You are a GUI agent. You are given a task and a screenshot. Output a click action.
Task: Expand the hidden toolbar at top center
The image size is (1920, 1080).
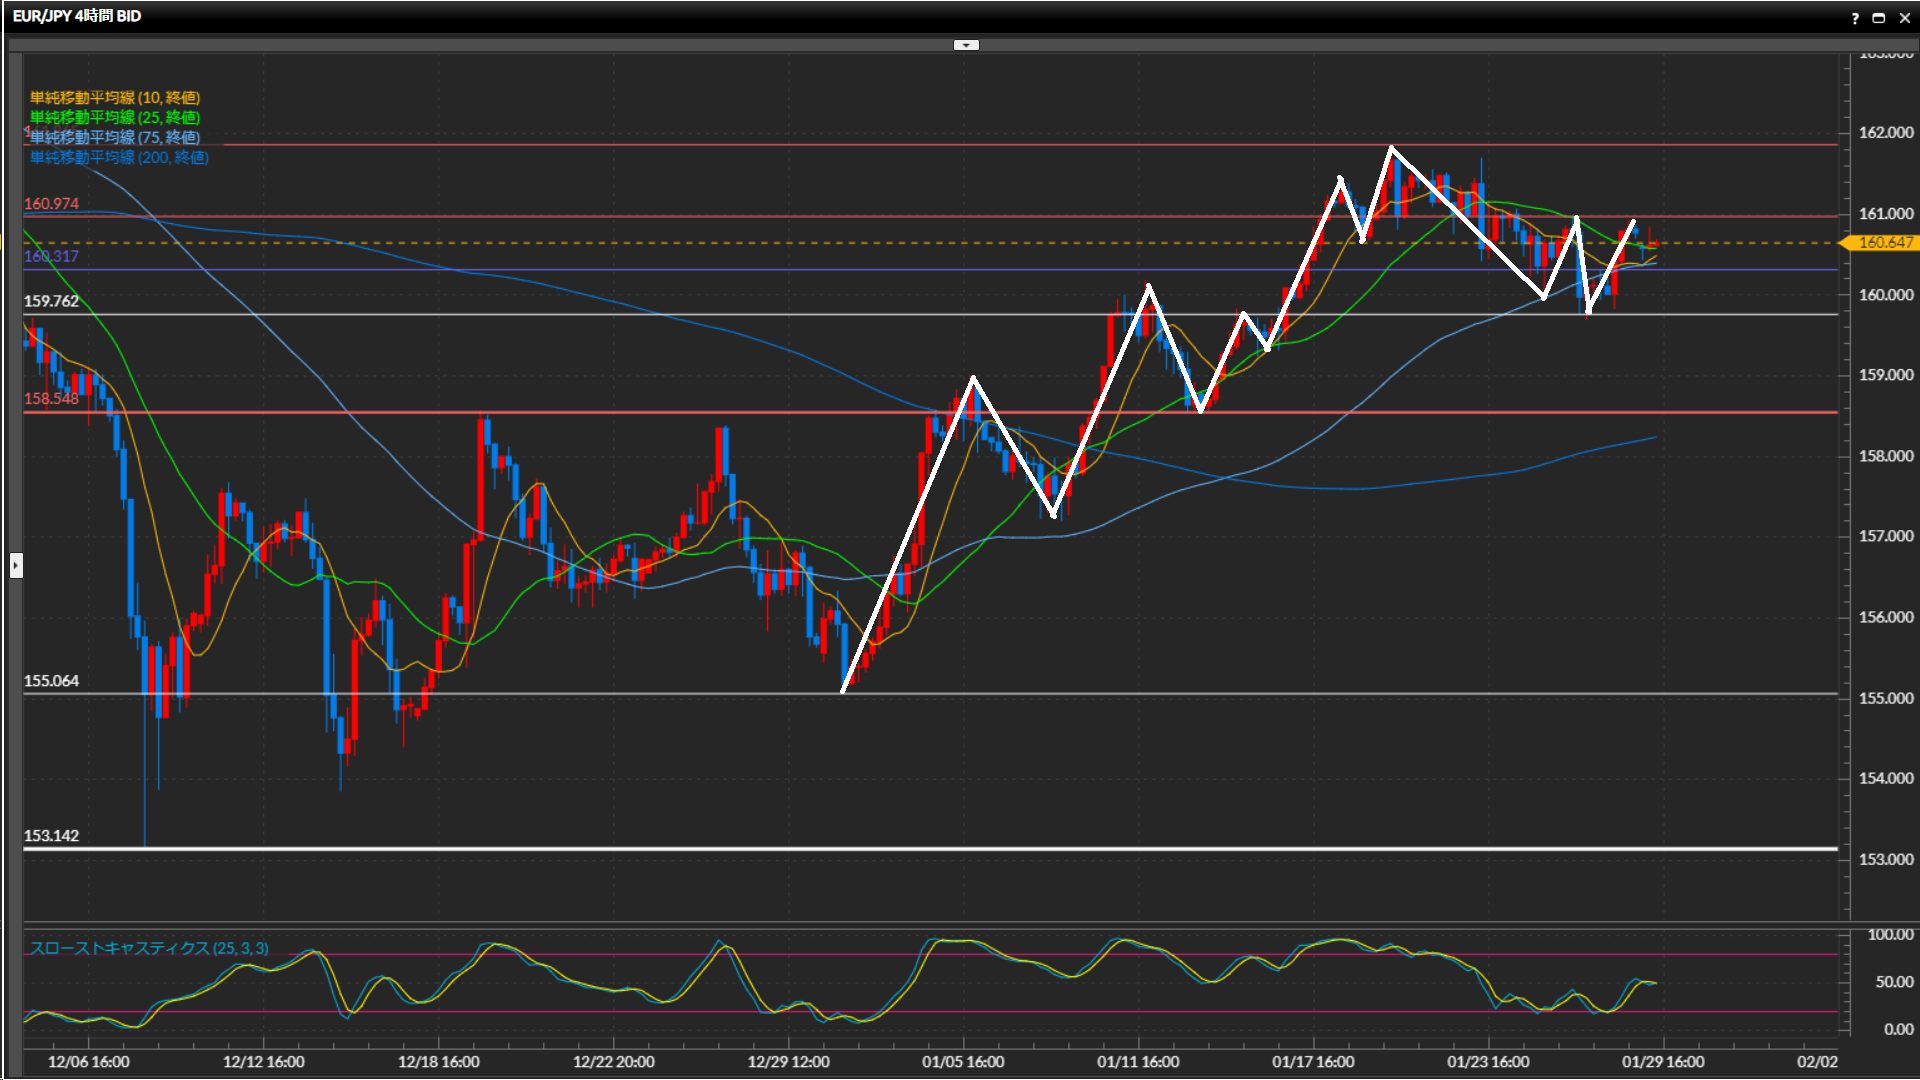point(966,45)
